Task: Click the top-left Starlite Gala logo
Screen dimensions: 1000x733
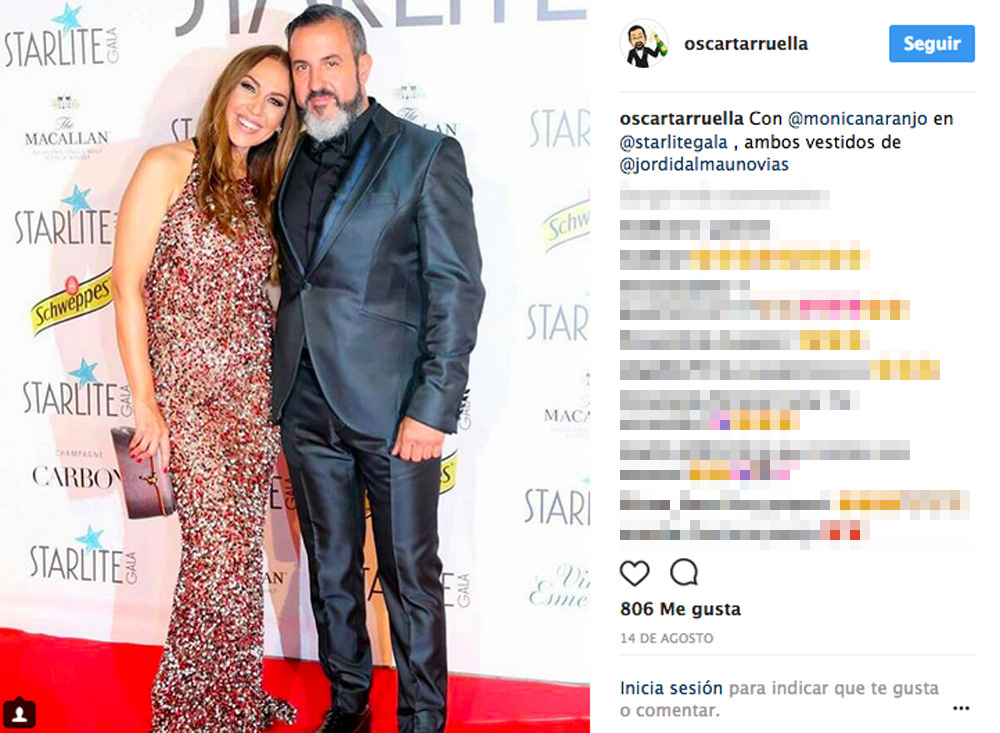Action: coord(62,38)
